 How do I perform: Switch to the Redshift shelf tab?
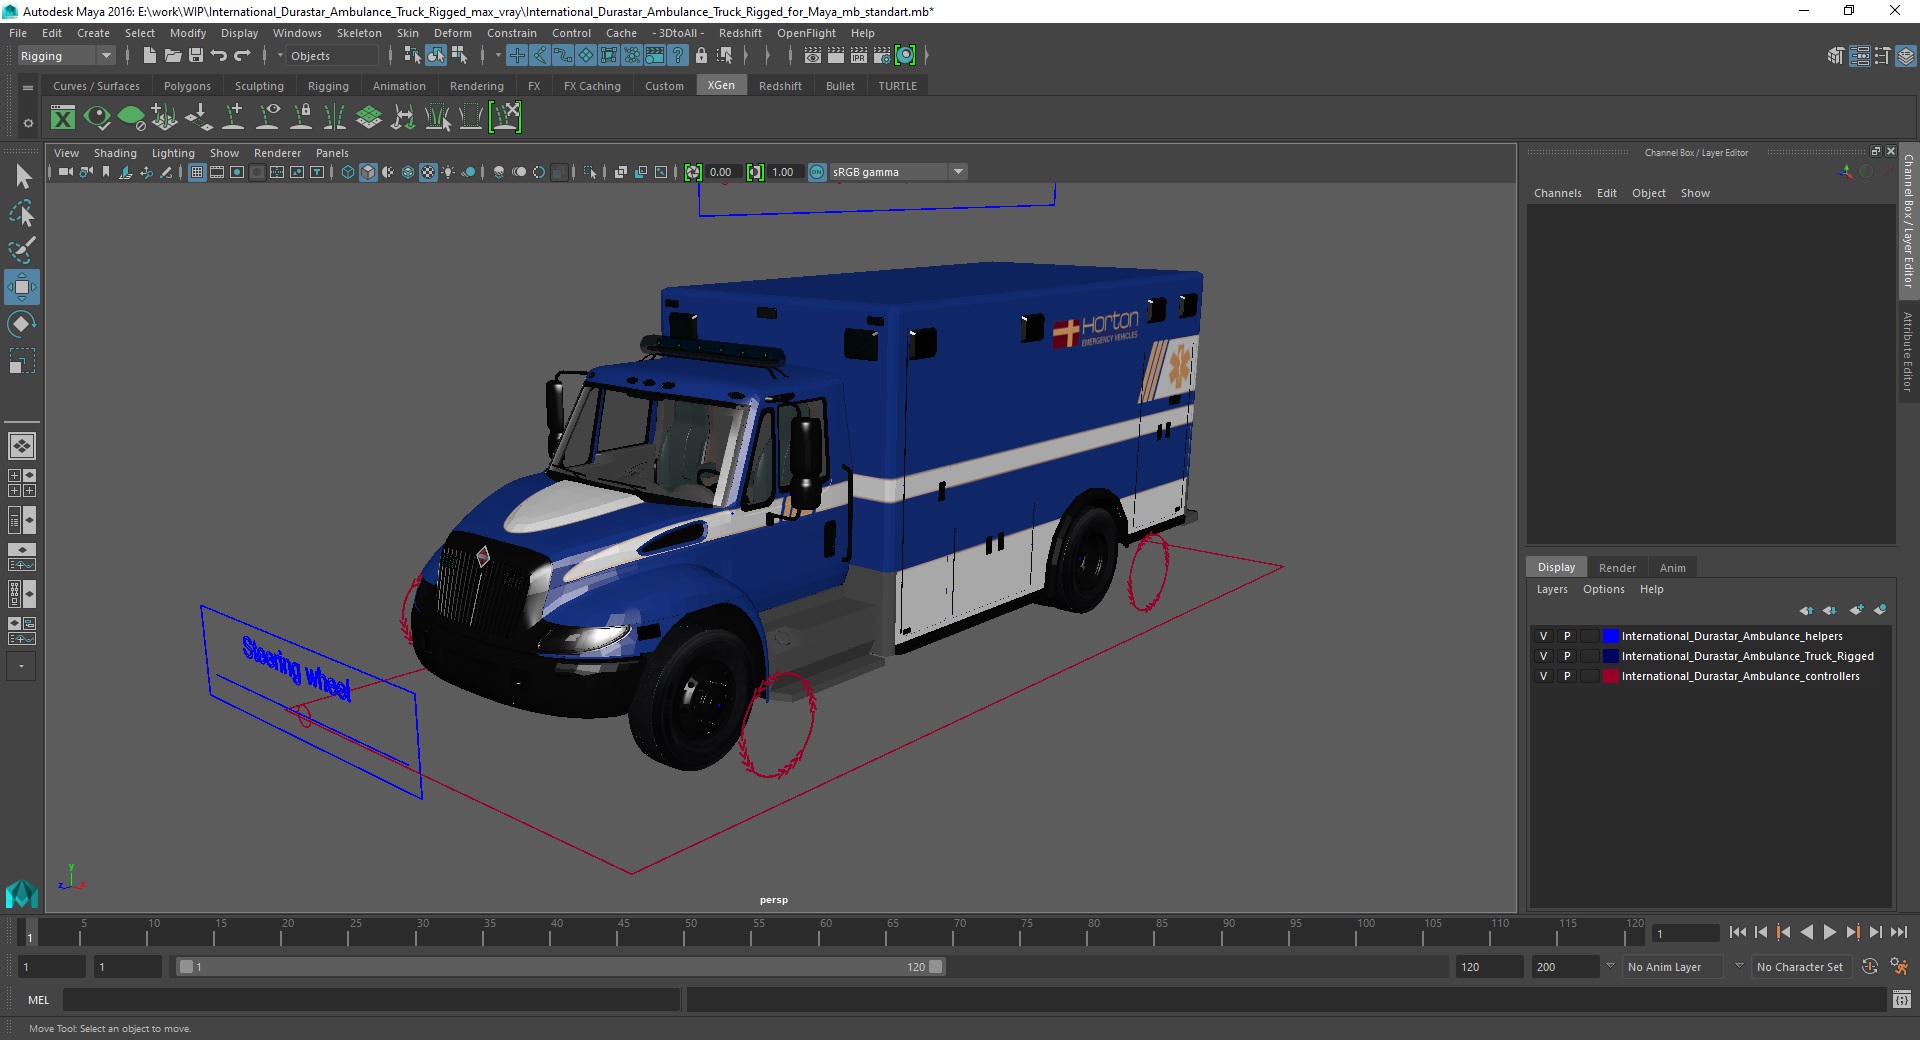click(780, 86)
